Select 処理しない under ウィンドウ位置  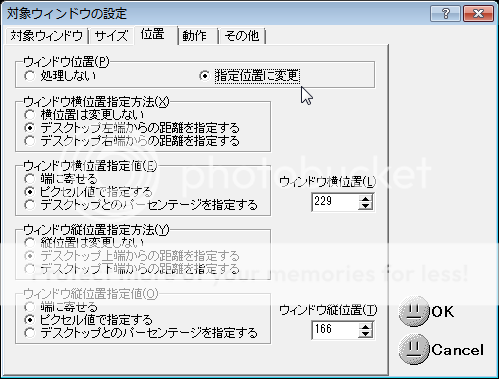pyautogui.click(x=60, y=76)
